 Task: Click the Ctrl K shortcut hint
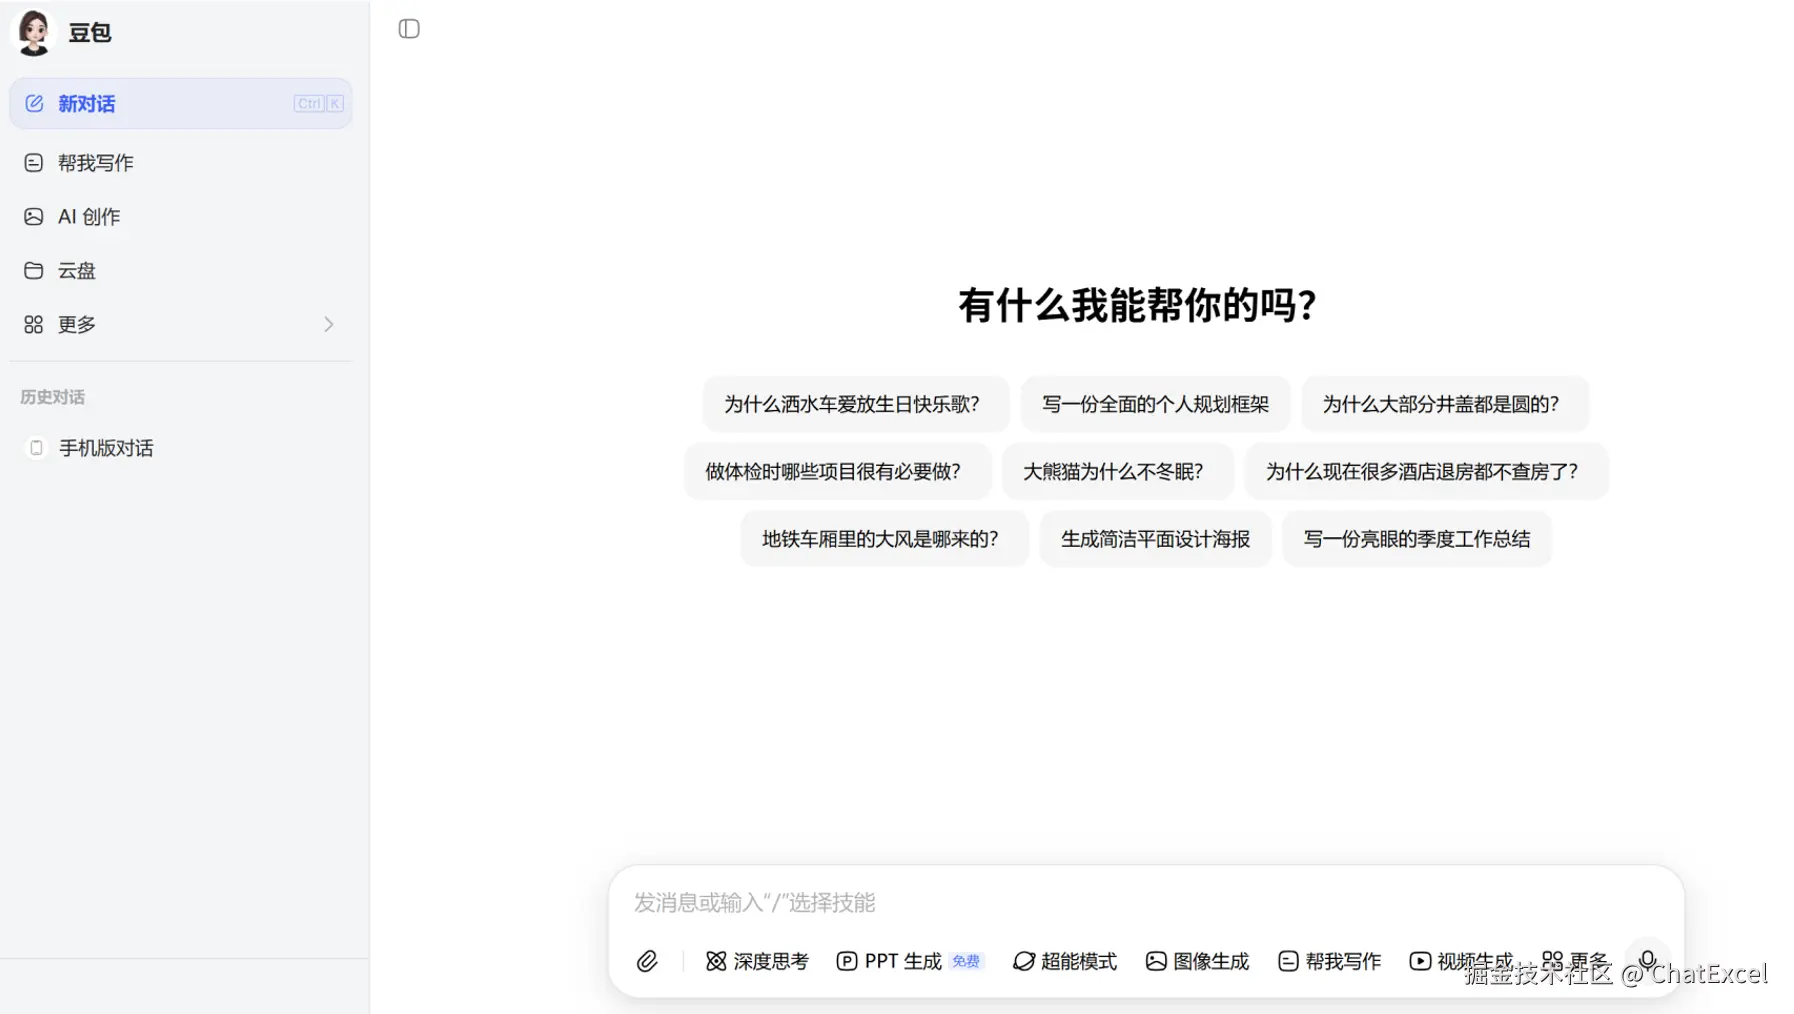318,103
